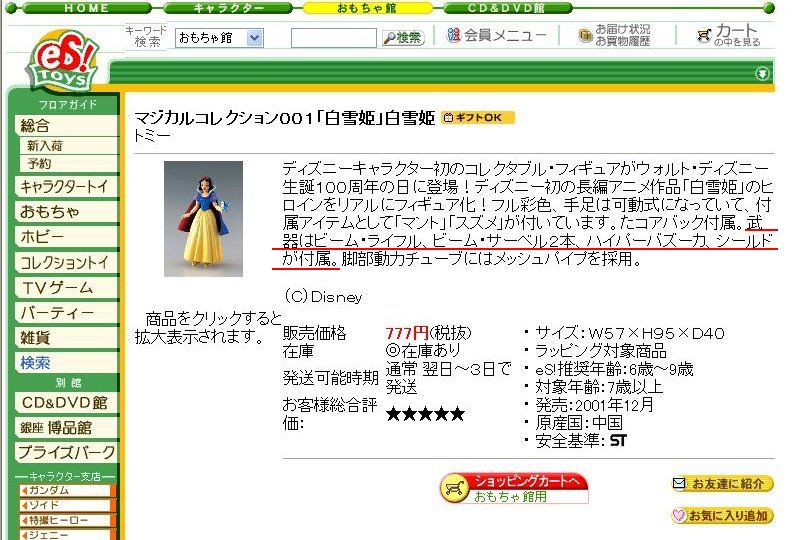This screenshot has width=800, height=540.
Task: Open ゾイド character branch
Action: 67,505
